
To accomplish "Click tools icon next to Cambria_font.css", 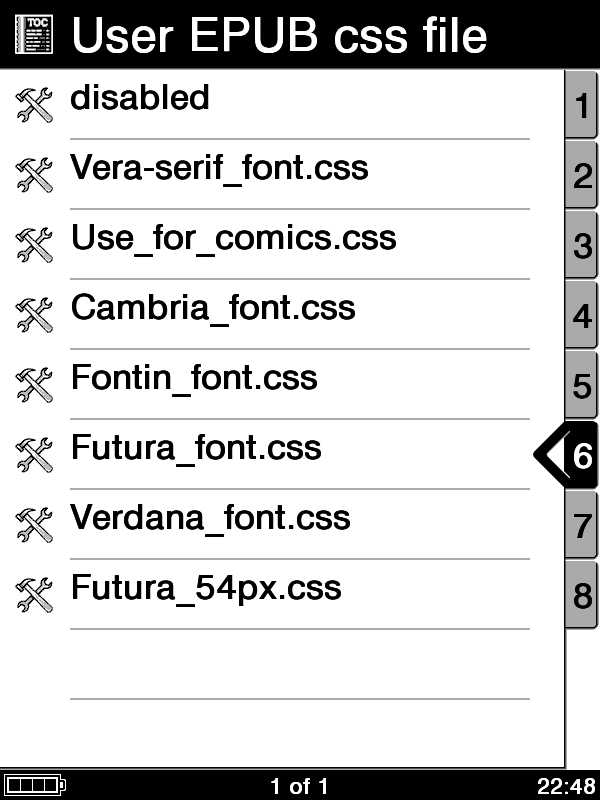I will click(35, 314).
